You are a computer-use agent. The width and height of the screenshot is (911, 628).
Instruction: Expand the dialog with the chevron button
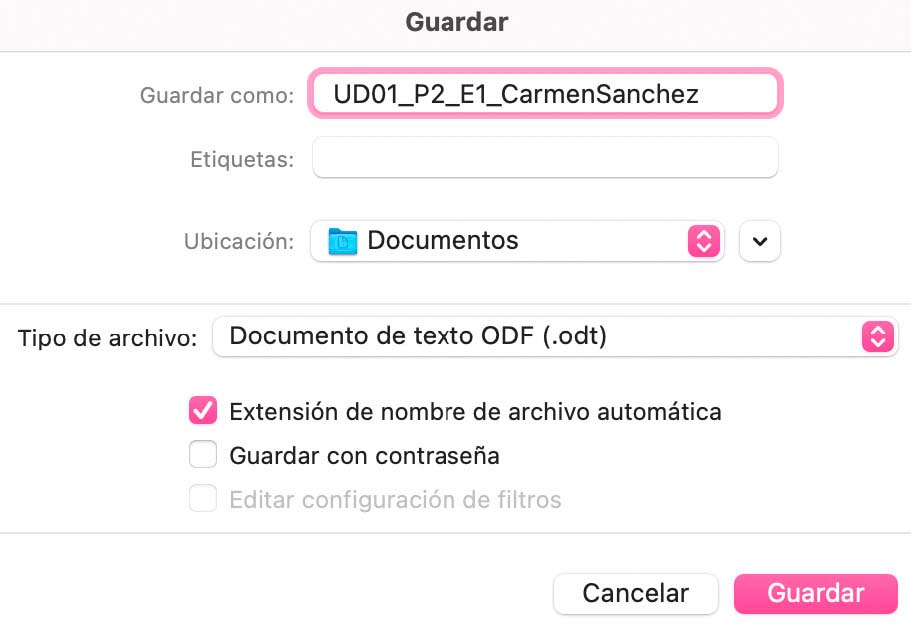(x=760, y=241)
